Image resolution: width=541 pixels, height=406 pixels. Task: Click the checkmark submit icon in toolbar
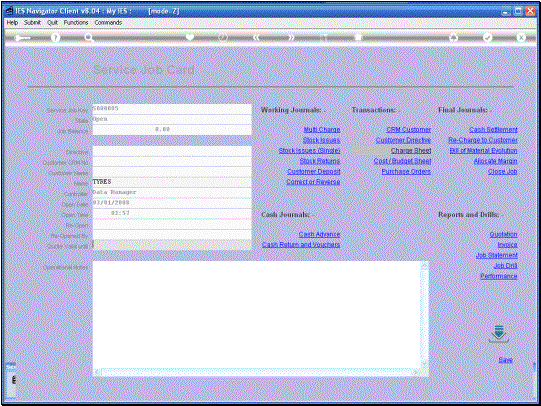tap(488, 38)
